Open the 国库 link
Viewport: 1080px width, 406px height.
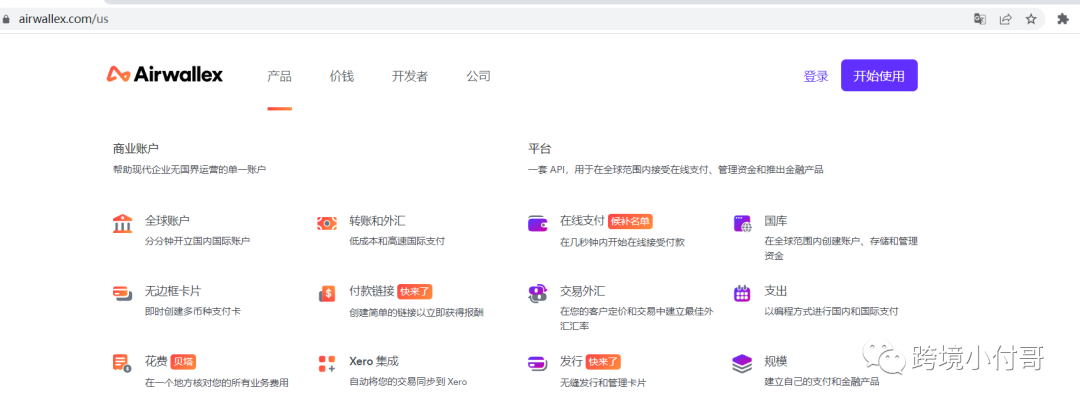coord(776,221)
